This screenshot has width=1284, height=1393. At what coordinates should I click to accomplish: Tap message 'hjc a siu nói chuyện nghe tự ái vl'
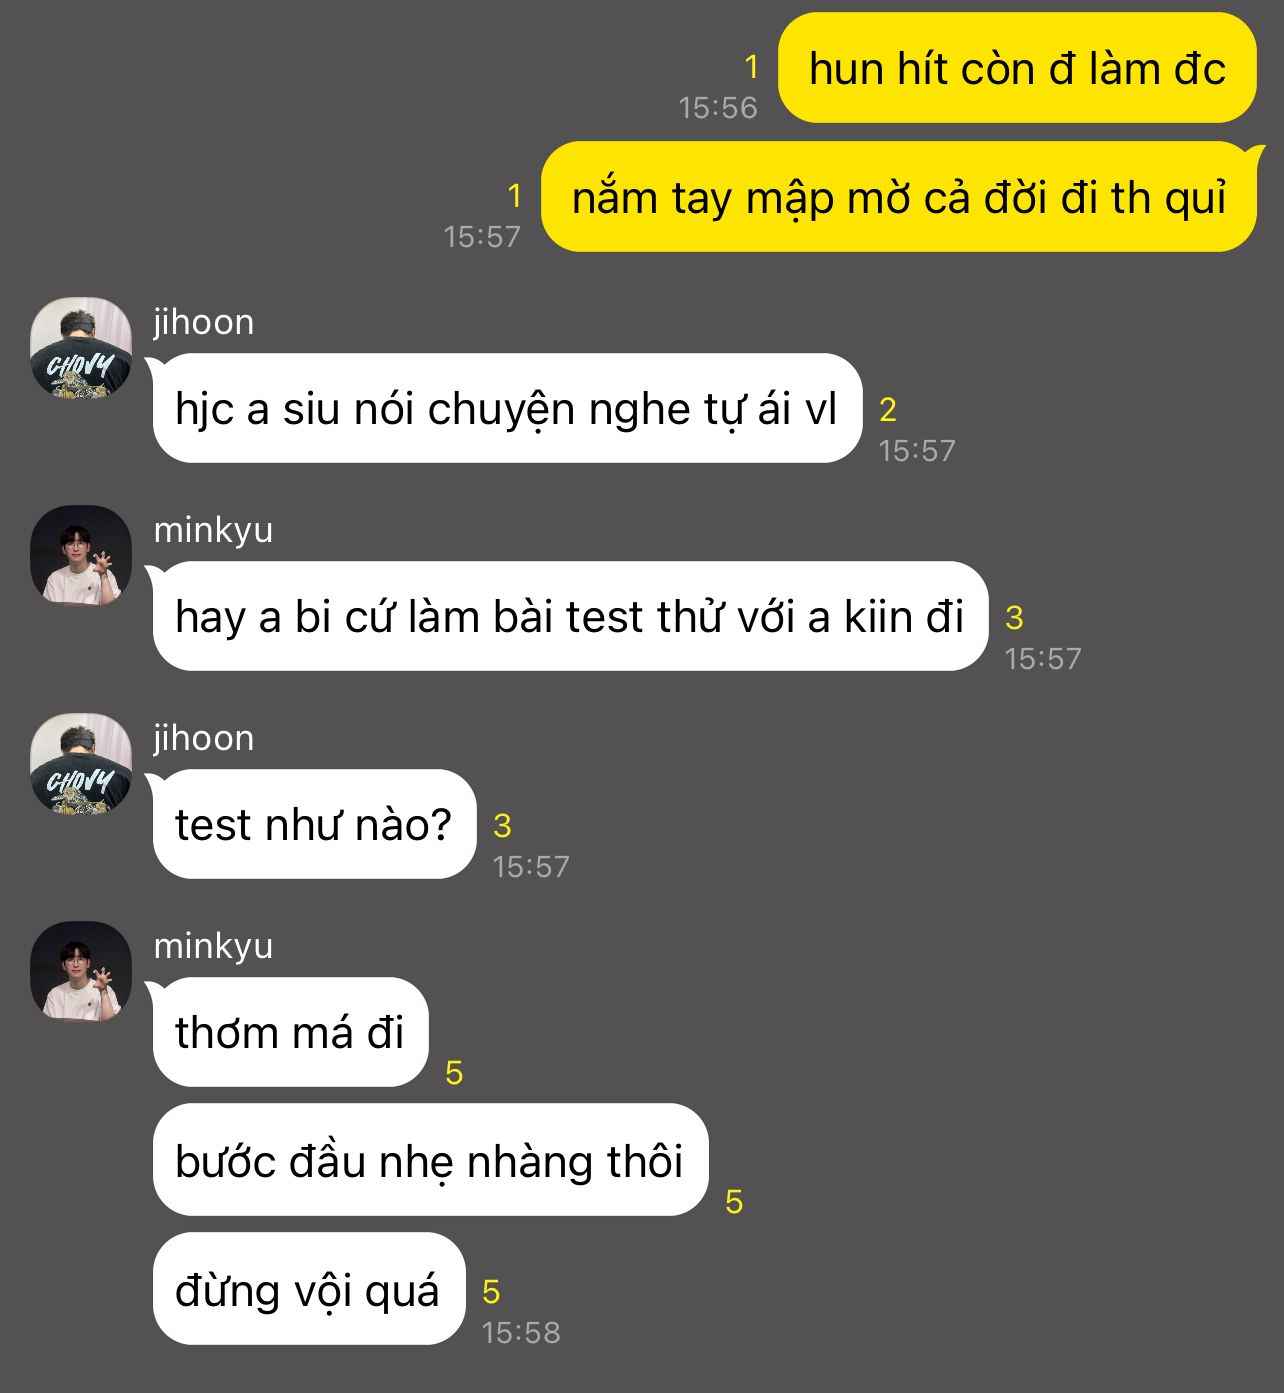[507, 408]
